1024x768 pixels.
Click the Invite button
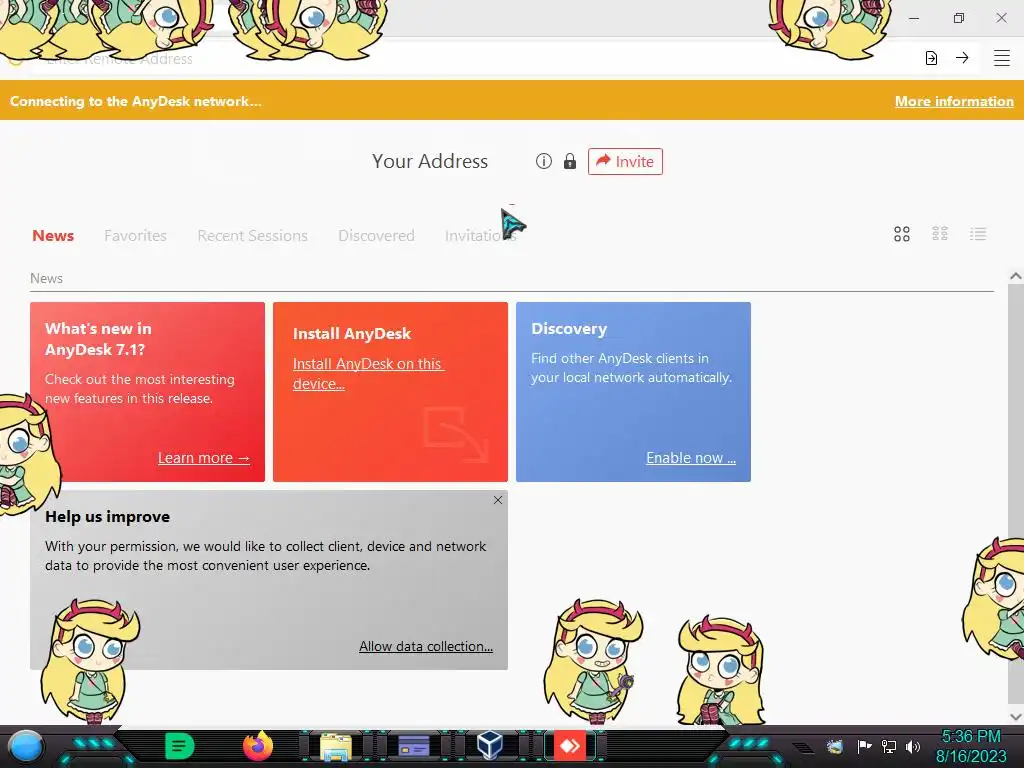click(625, 161)
